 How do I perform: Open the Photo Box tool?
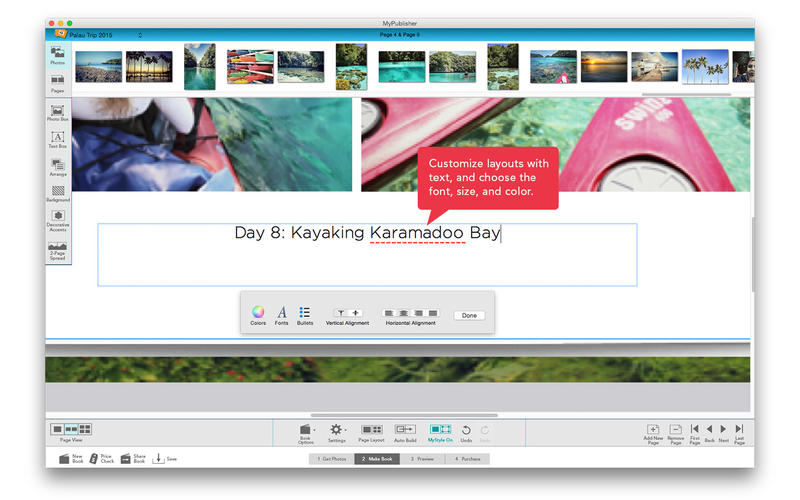57,110
